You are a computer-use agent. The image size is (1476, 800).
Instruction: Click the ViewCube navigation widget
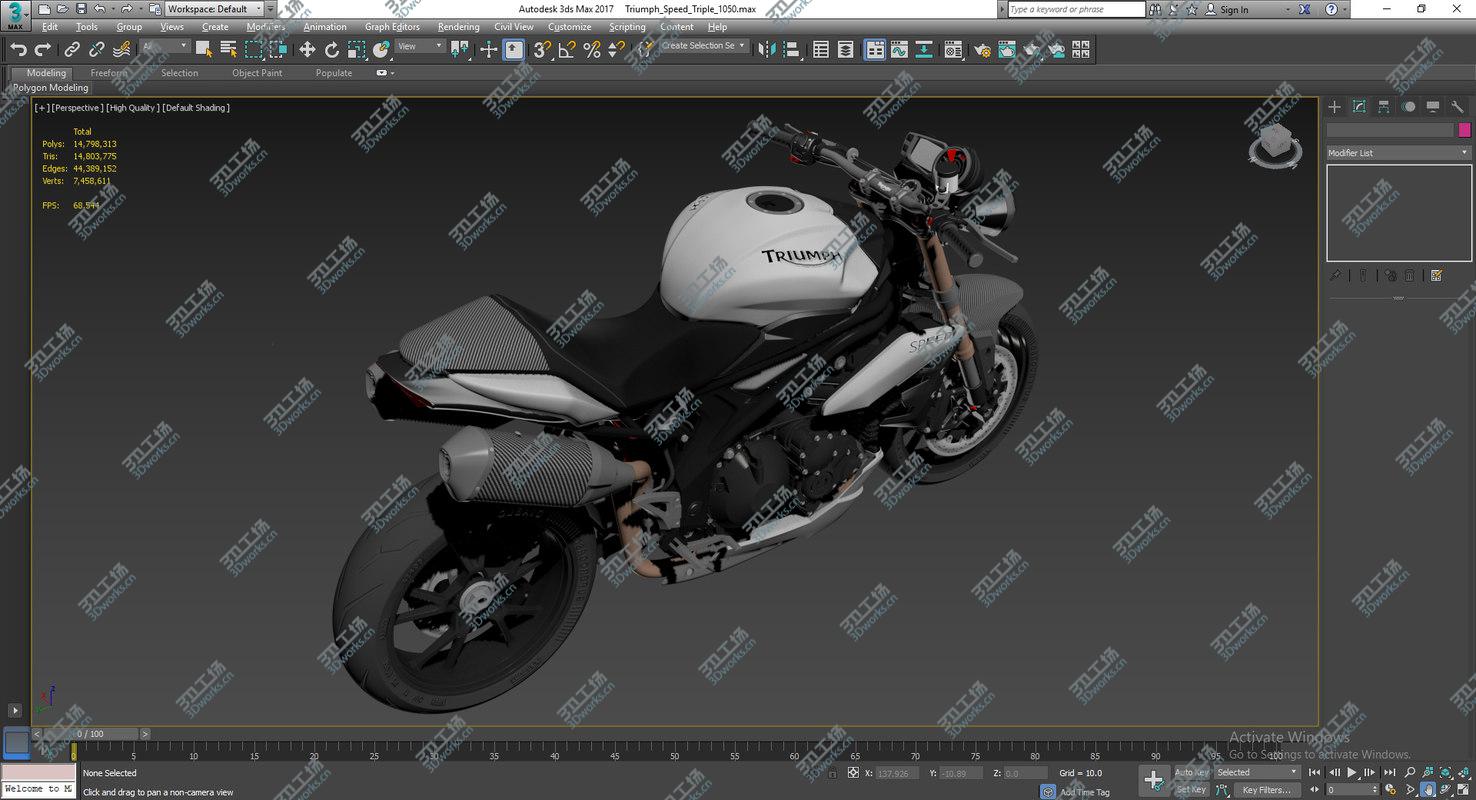click(1275, 146)
